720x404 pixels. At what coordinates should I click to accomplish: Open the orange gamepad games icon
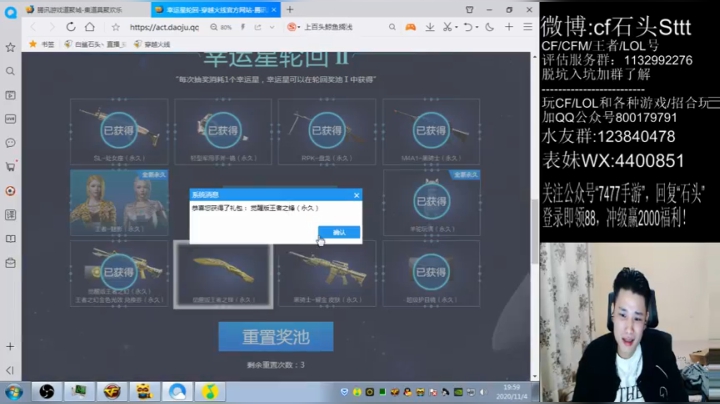410,27
